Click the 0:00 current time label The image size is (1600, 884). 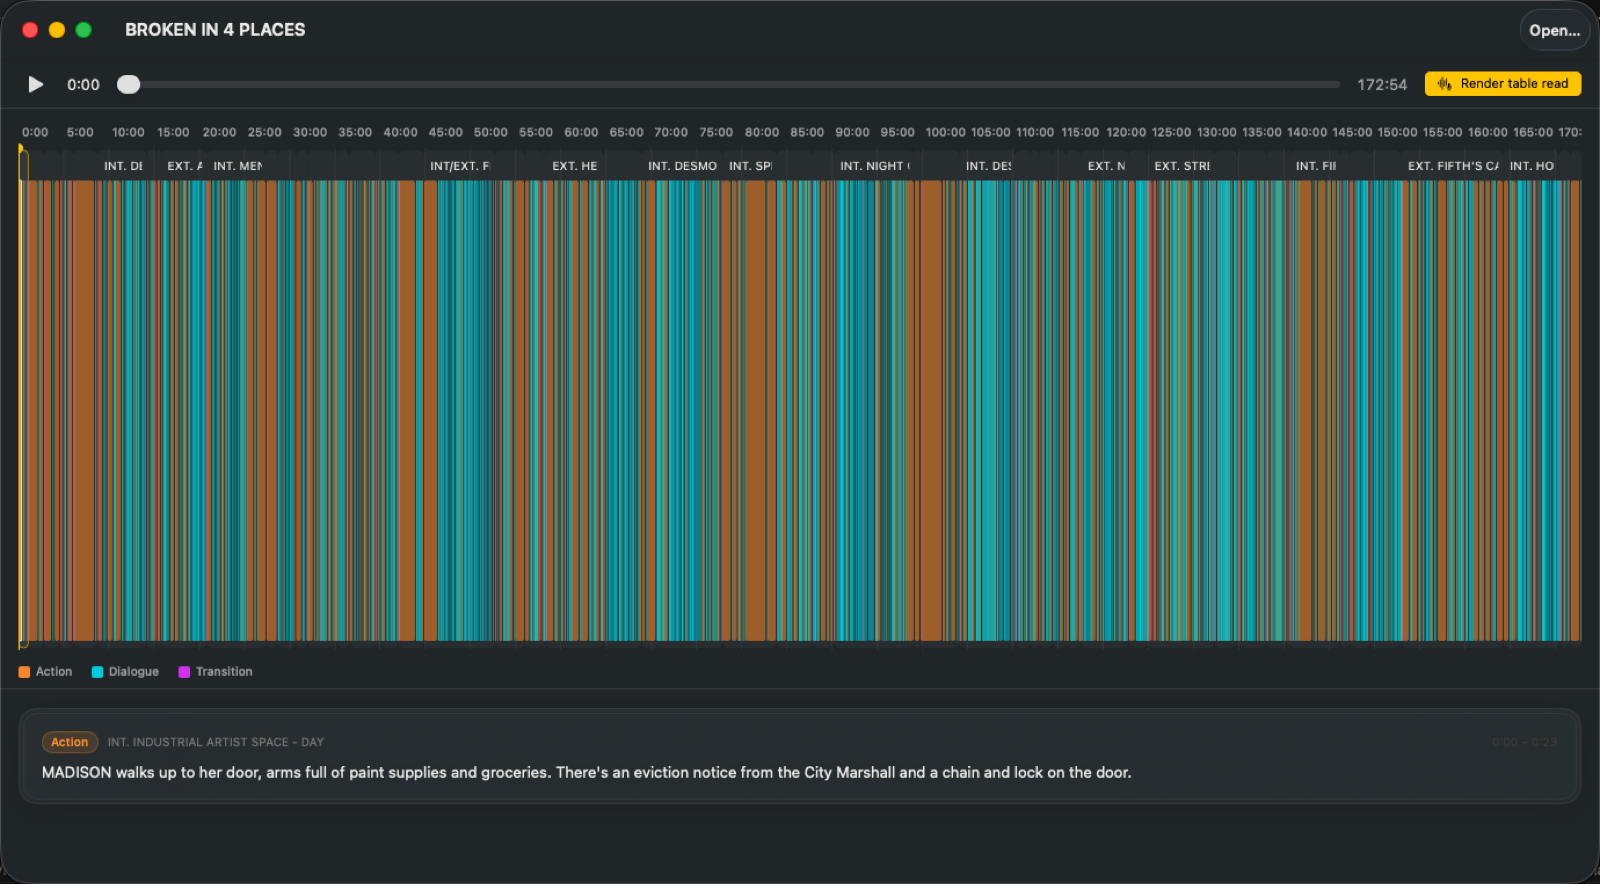[83, 85]
